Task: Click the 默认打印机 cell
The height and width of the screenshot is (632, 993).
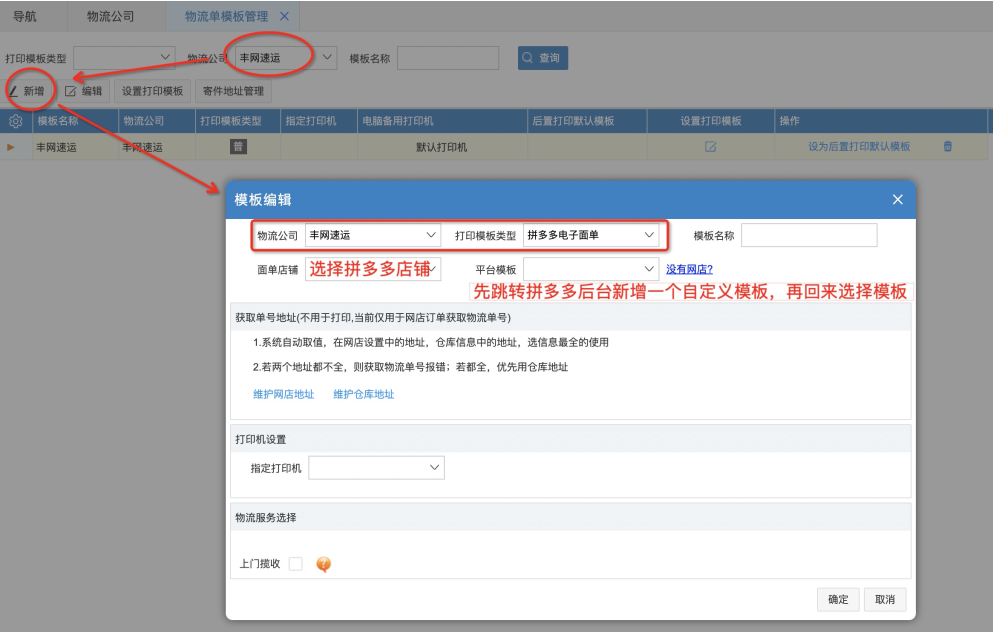Action: point(441,147)
